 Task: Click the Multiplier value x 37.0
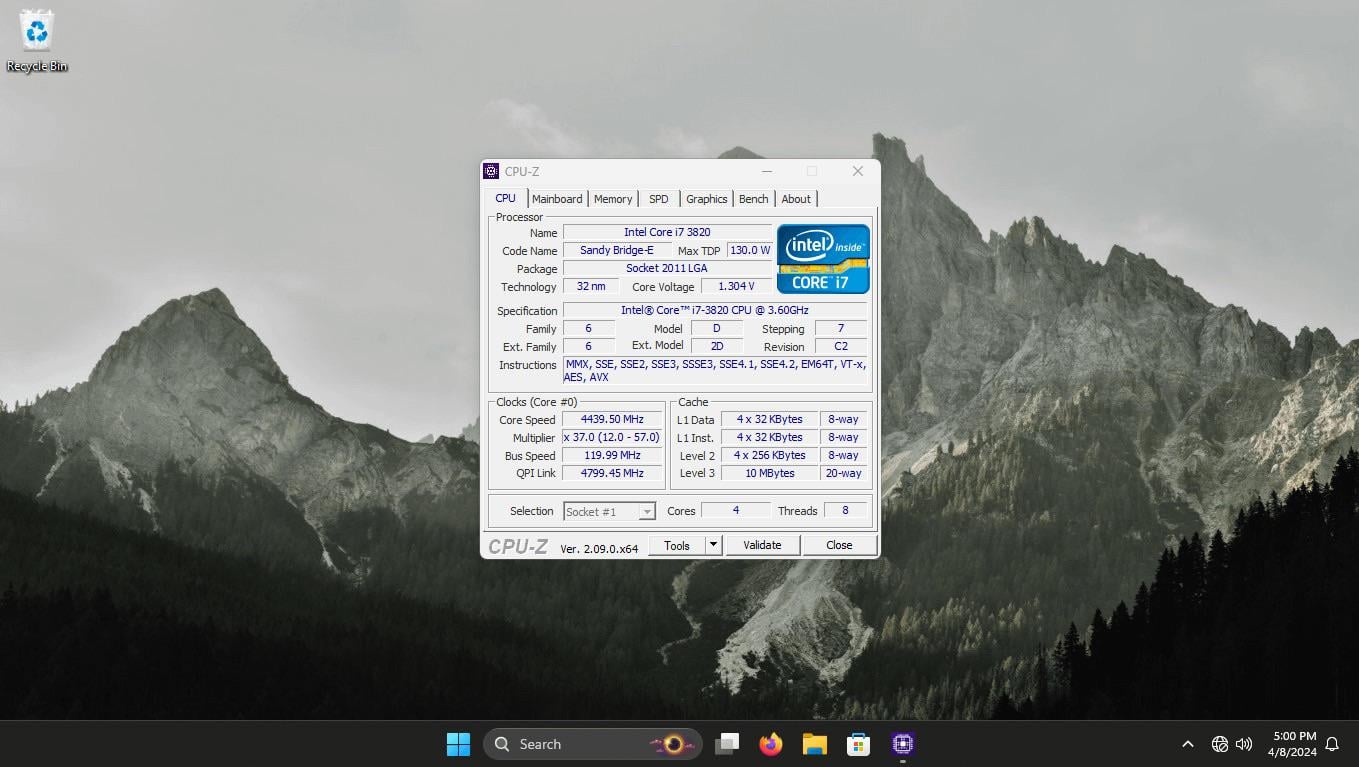(612, 437)
